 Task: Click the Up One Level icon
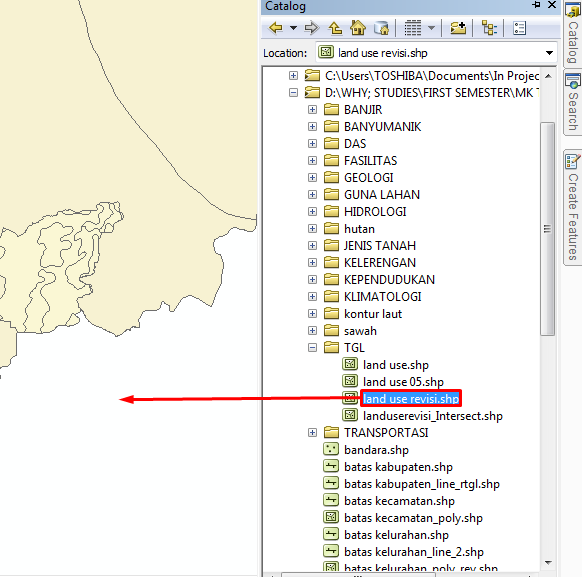pos(335,28)
